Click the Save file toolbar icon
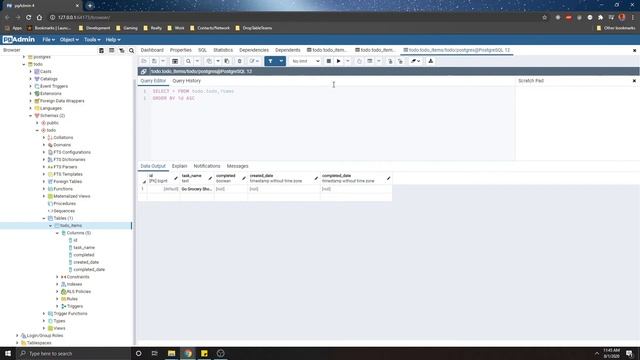Viewport: 640px width, 360px height. tap(154, 61)
